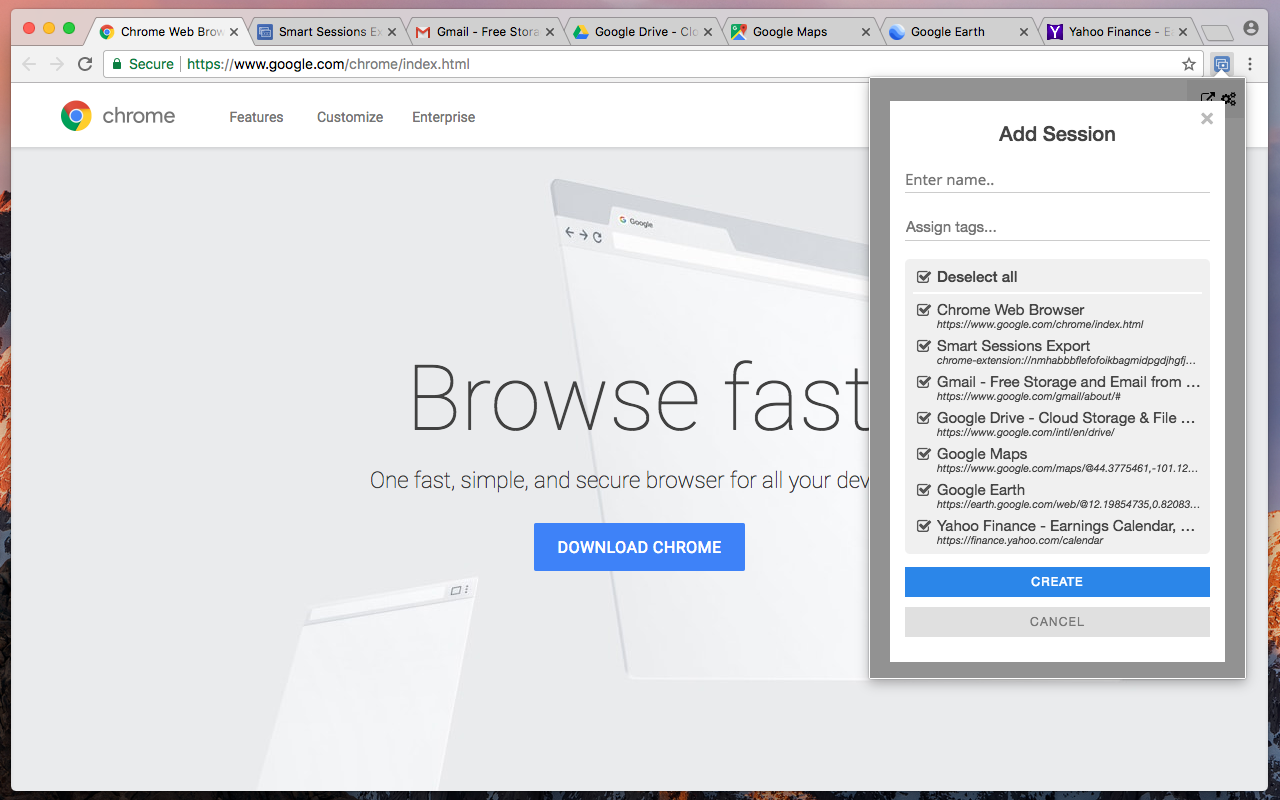Open the Chrome profile avatar icon
This screenshot has width=1280, height=800.
click(1250, 29)
